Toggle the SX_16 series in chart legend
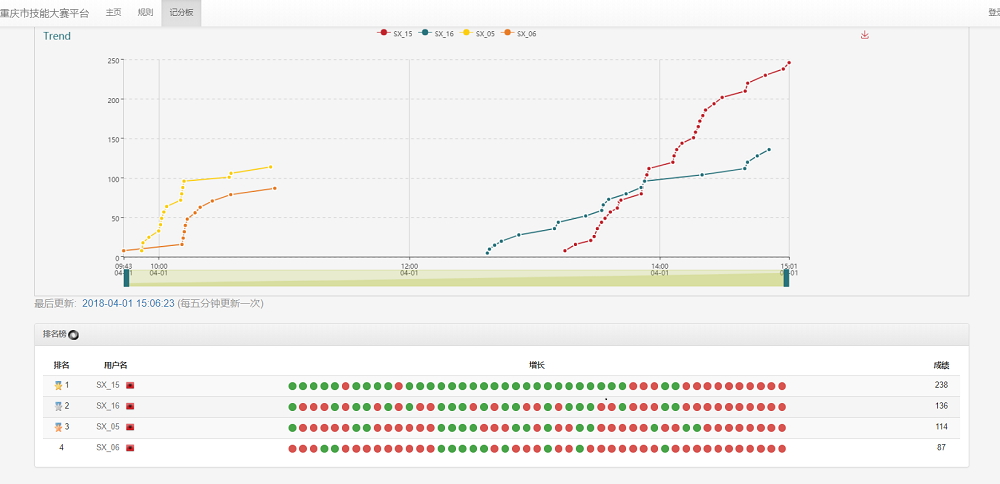The height and width of the screenshot is (484, 1000). pos(438,34)
